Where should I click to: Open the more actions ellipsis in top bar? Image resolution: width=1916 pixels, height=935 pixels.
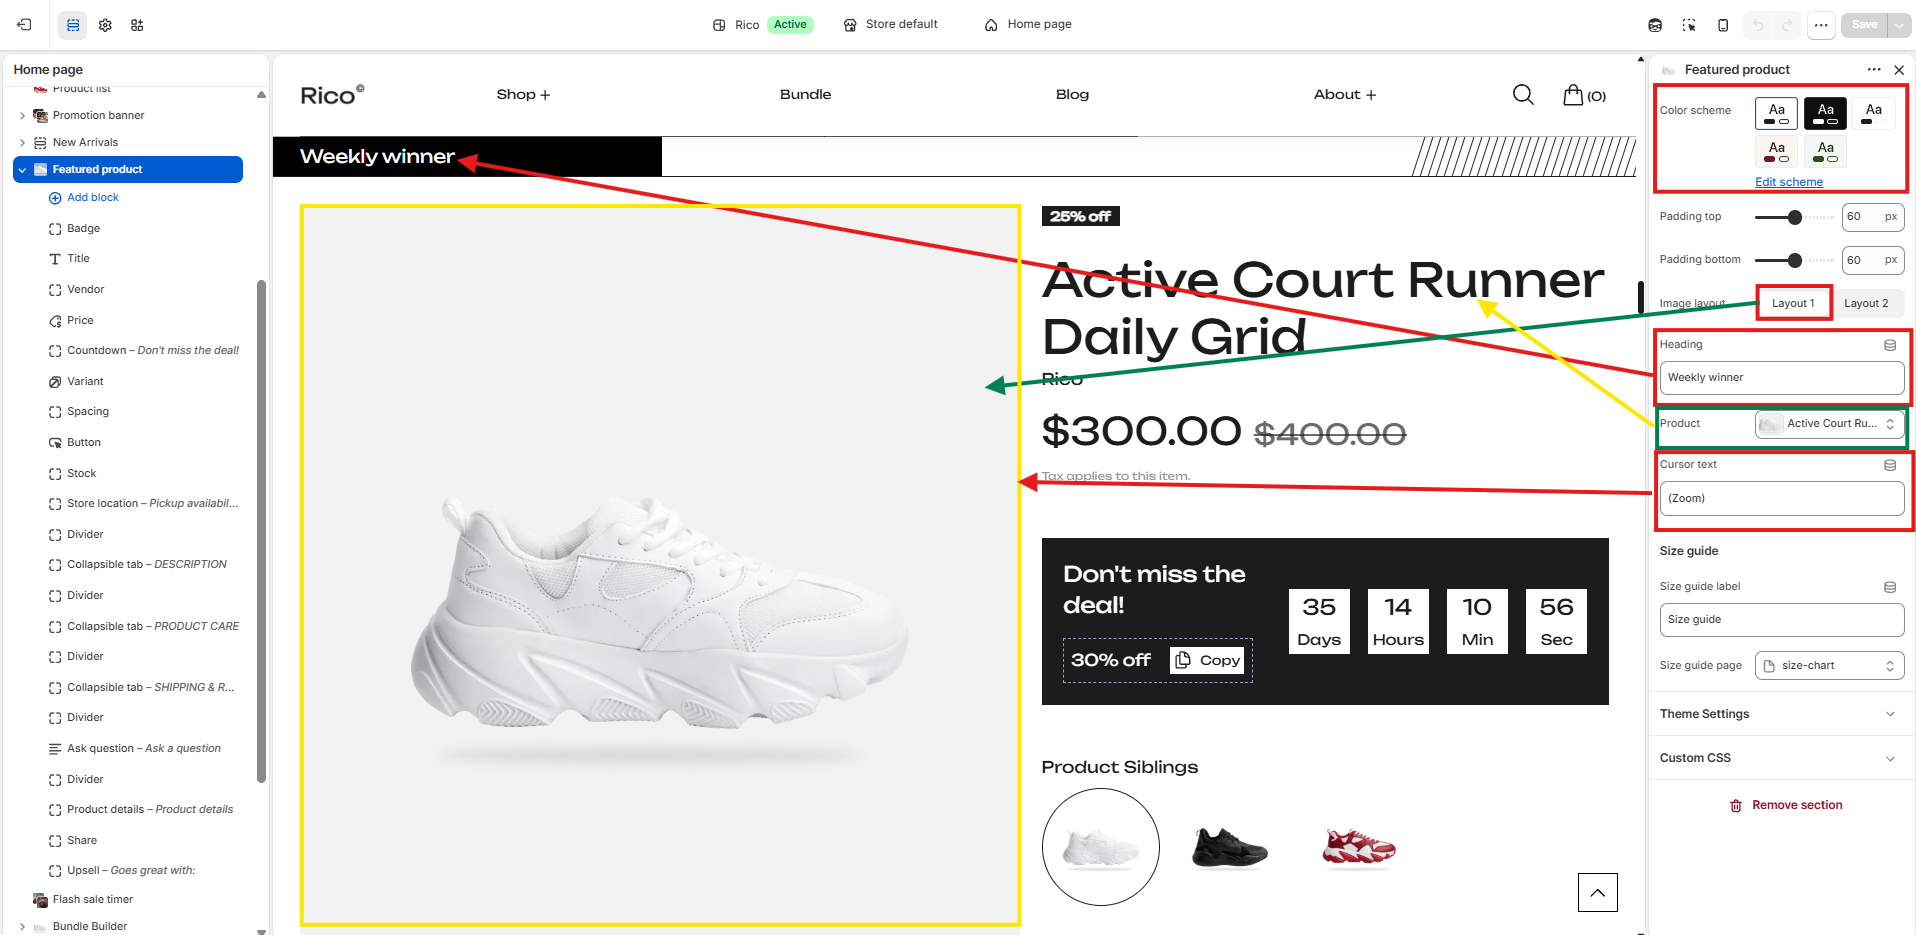[x=1821, y=25]
